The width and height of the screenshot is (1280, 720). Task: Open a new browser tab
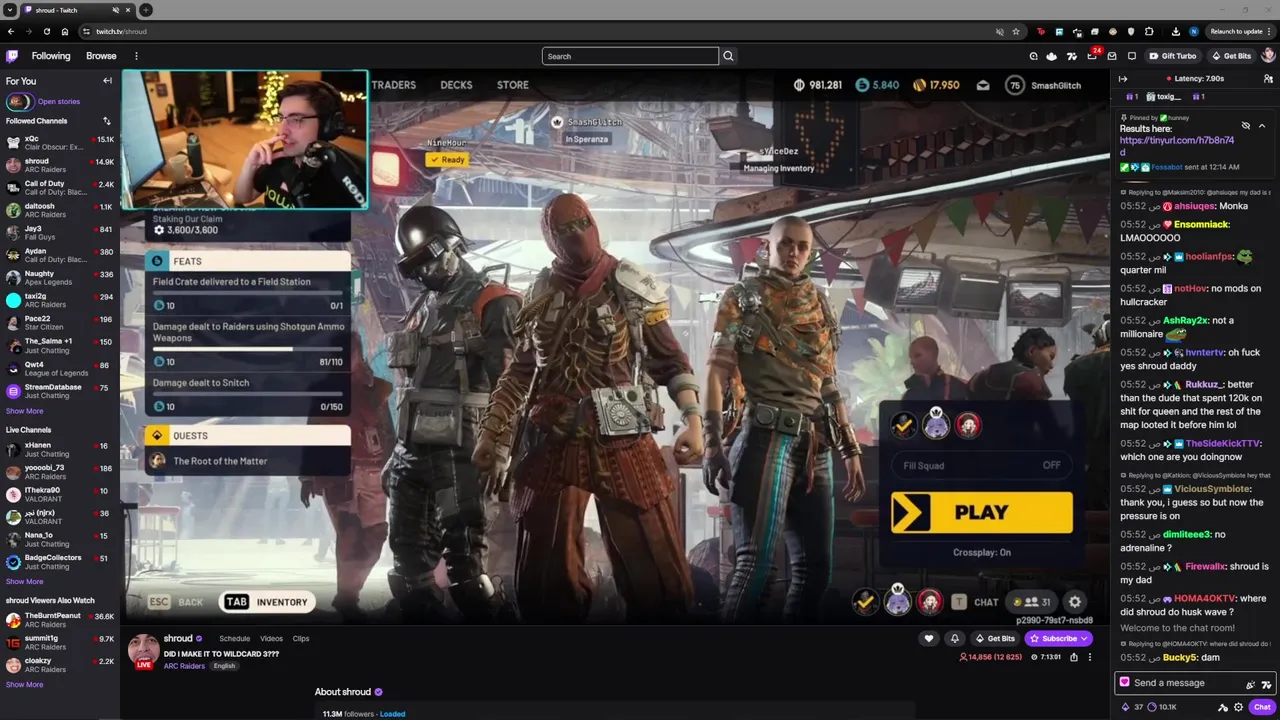(145, 10)
